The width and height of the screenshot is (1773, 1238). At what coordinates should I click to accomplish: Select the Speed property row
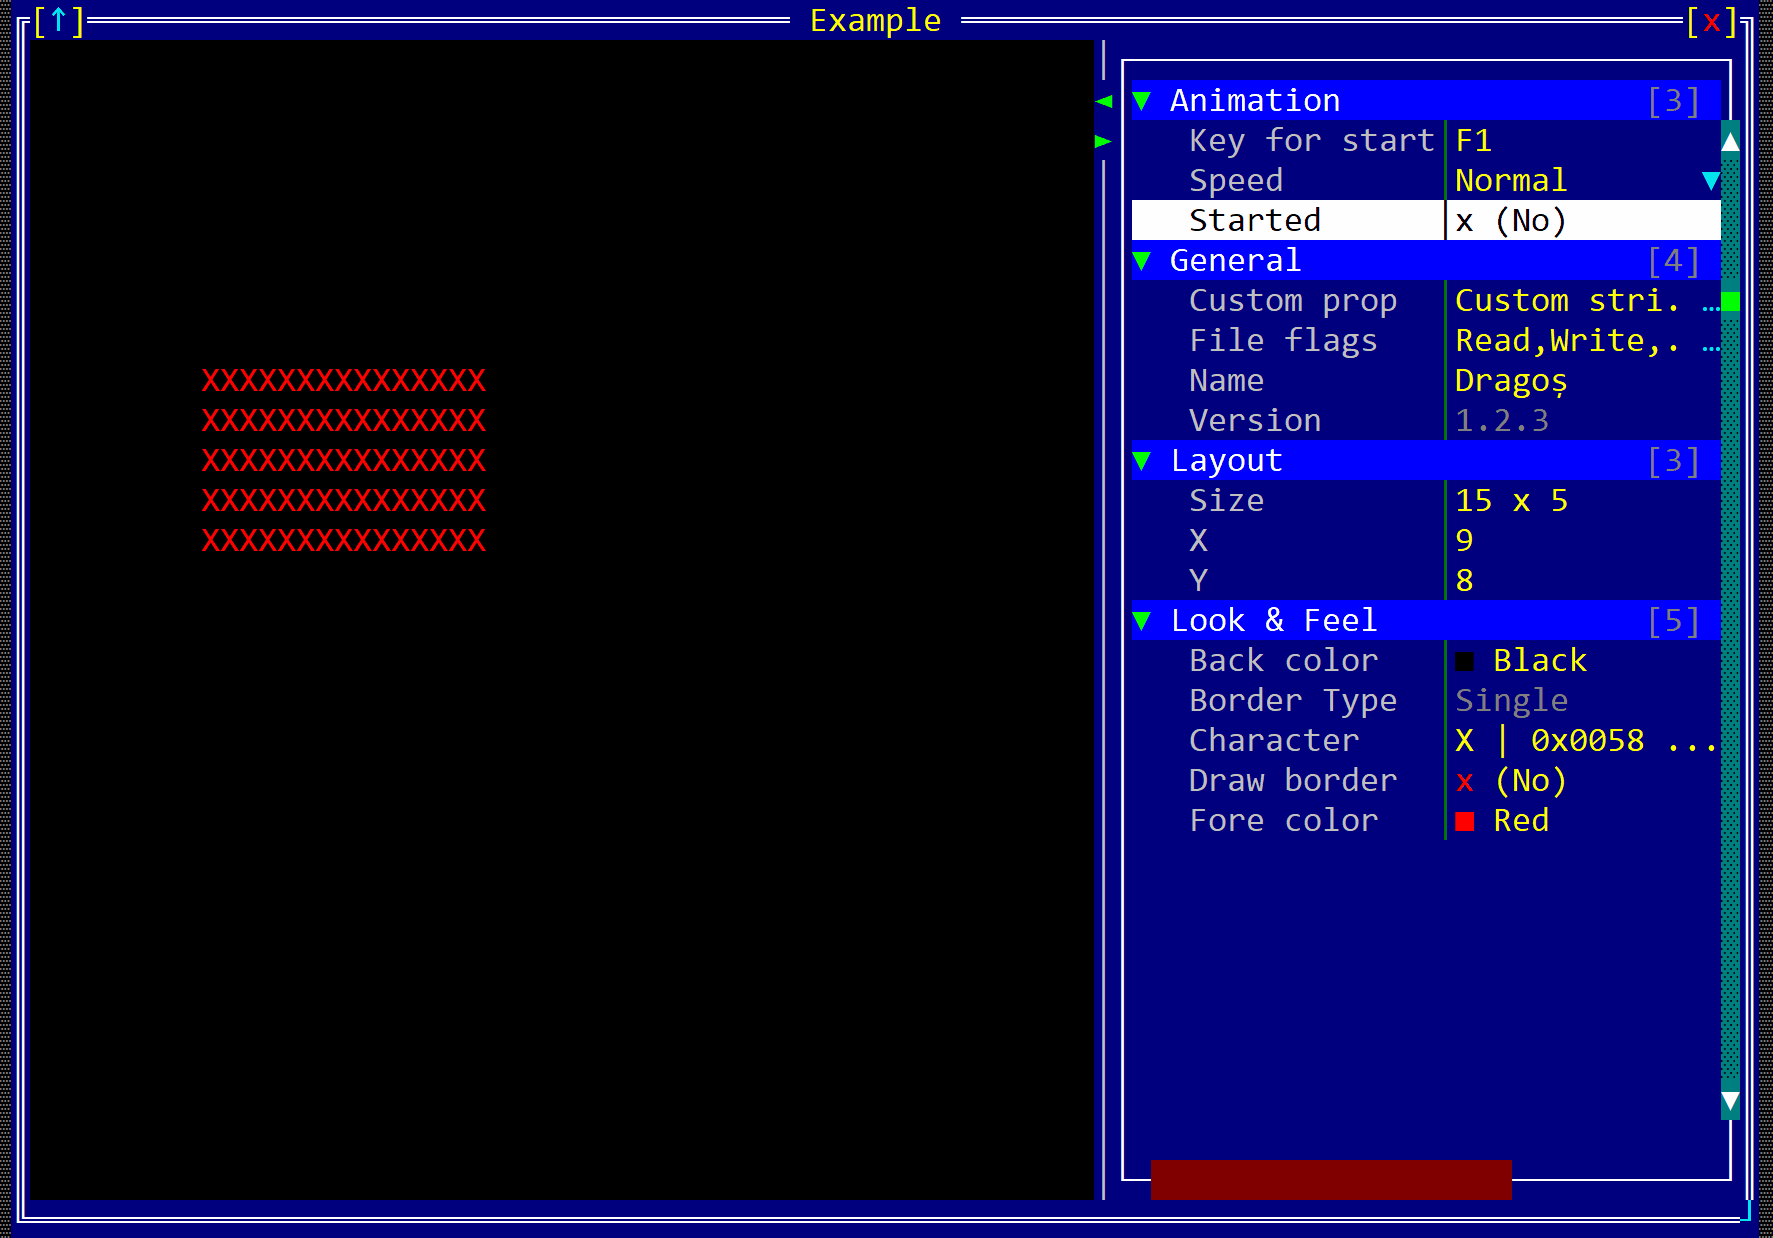[1426, 181]
